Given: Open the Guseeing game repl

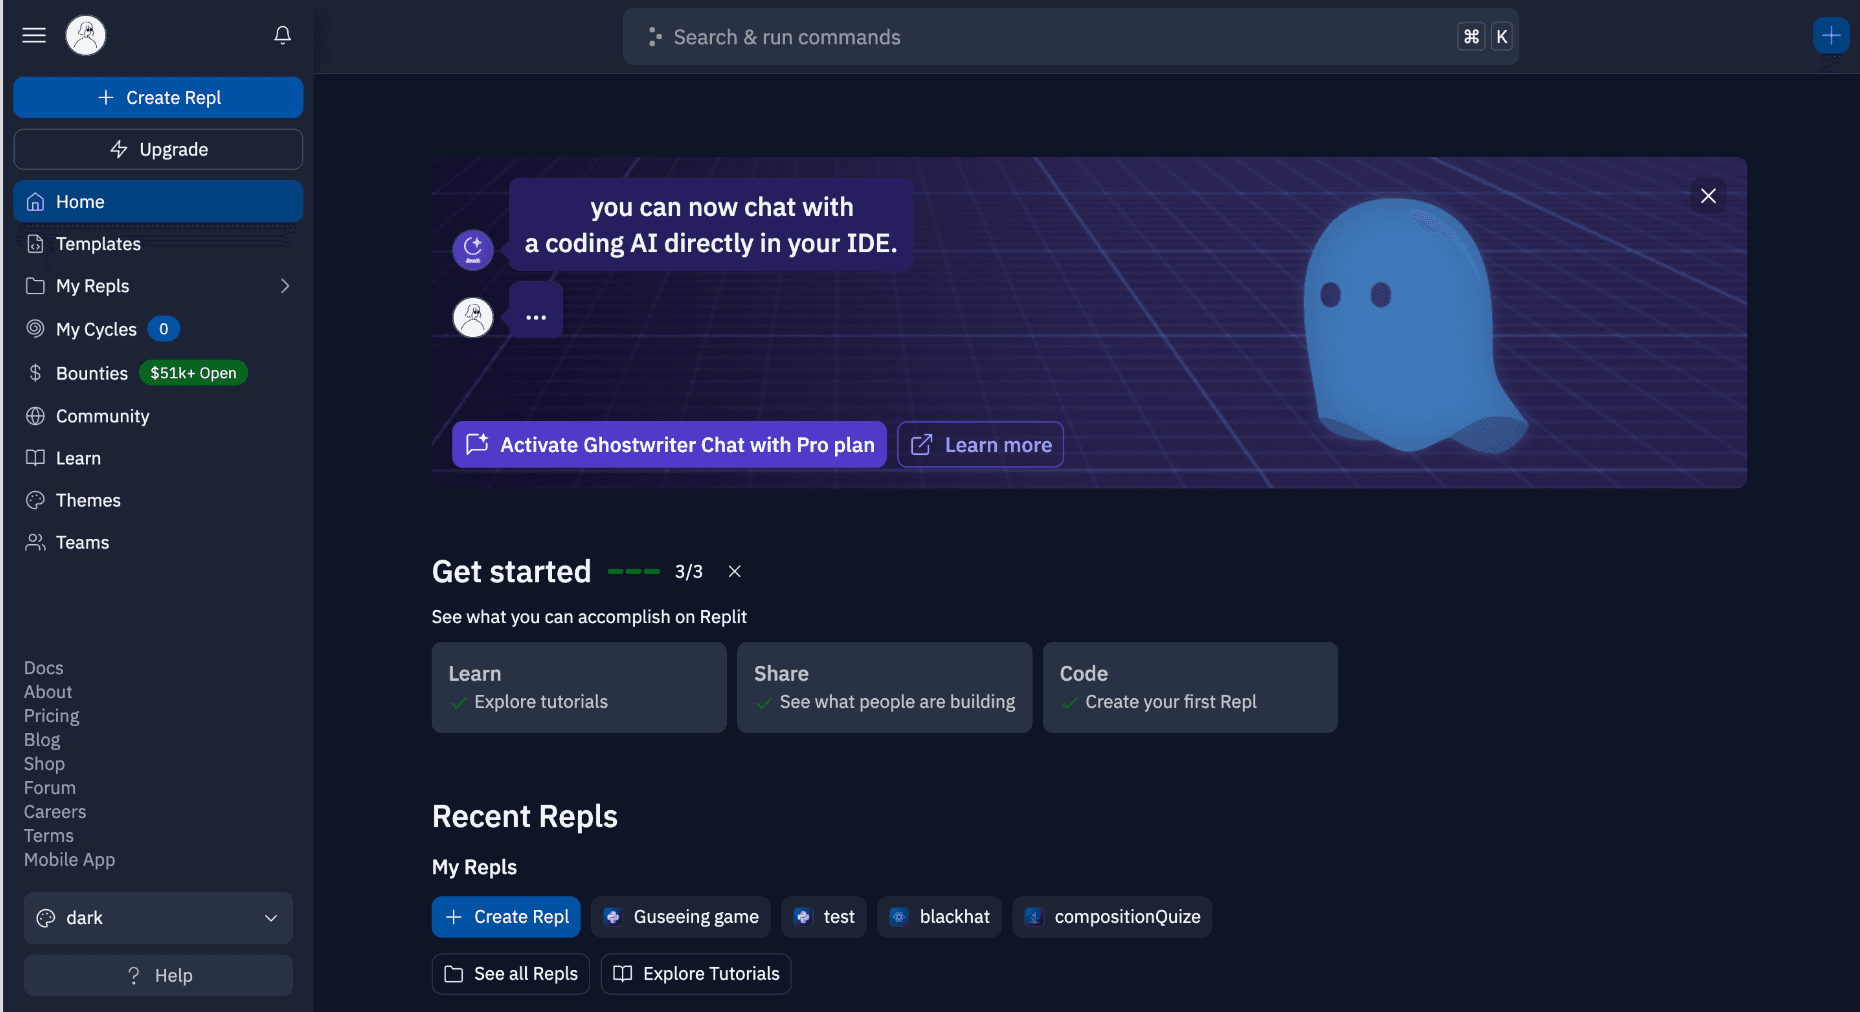Looking at the screenshot, I should [x=681, y=917].
